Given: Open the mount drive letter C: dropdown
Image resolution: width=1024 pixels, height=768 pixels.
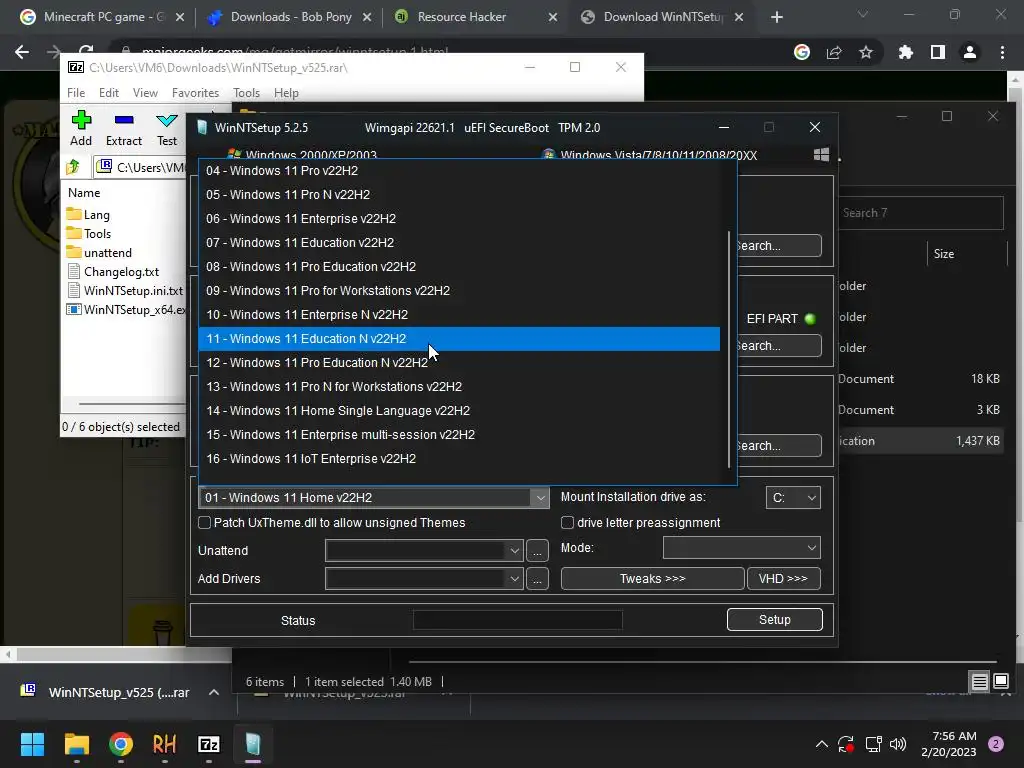Looking at the screenshot, I should [793, 498].
